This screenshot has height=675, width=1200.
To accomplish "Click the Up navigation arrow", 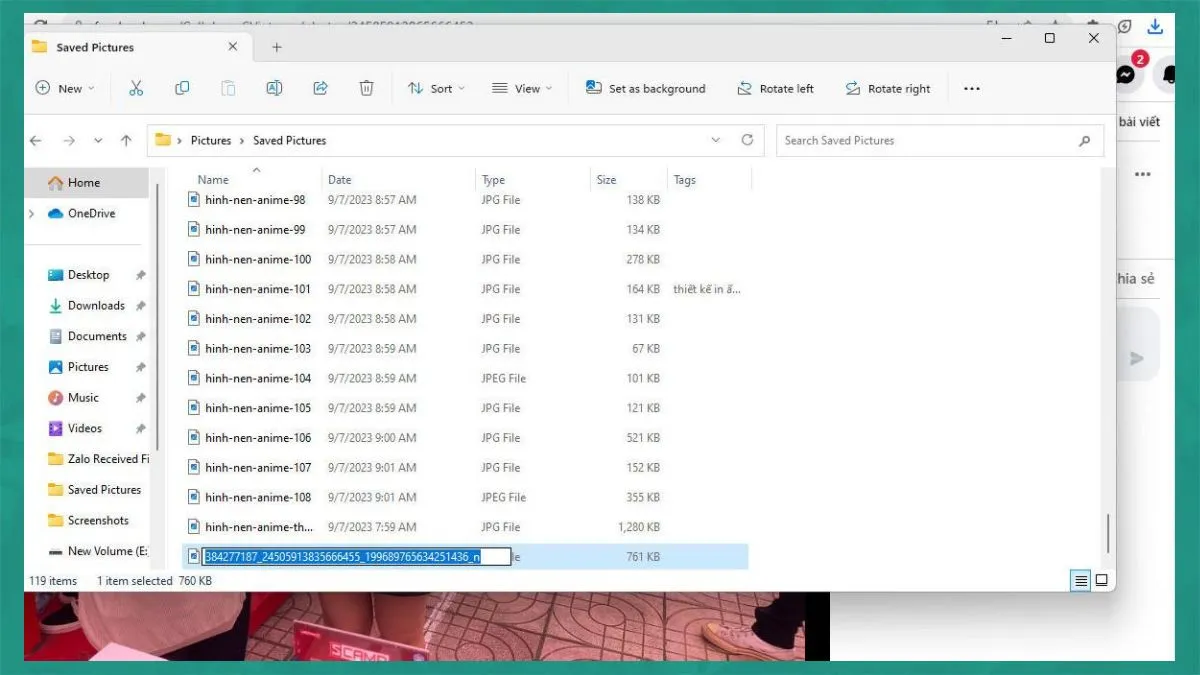I will tap(126, 140).
